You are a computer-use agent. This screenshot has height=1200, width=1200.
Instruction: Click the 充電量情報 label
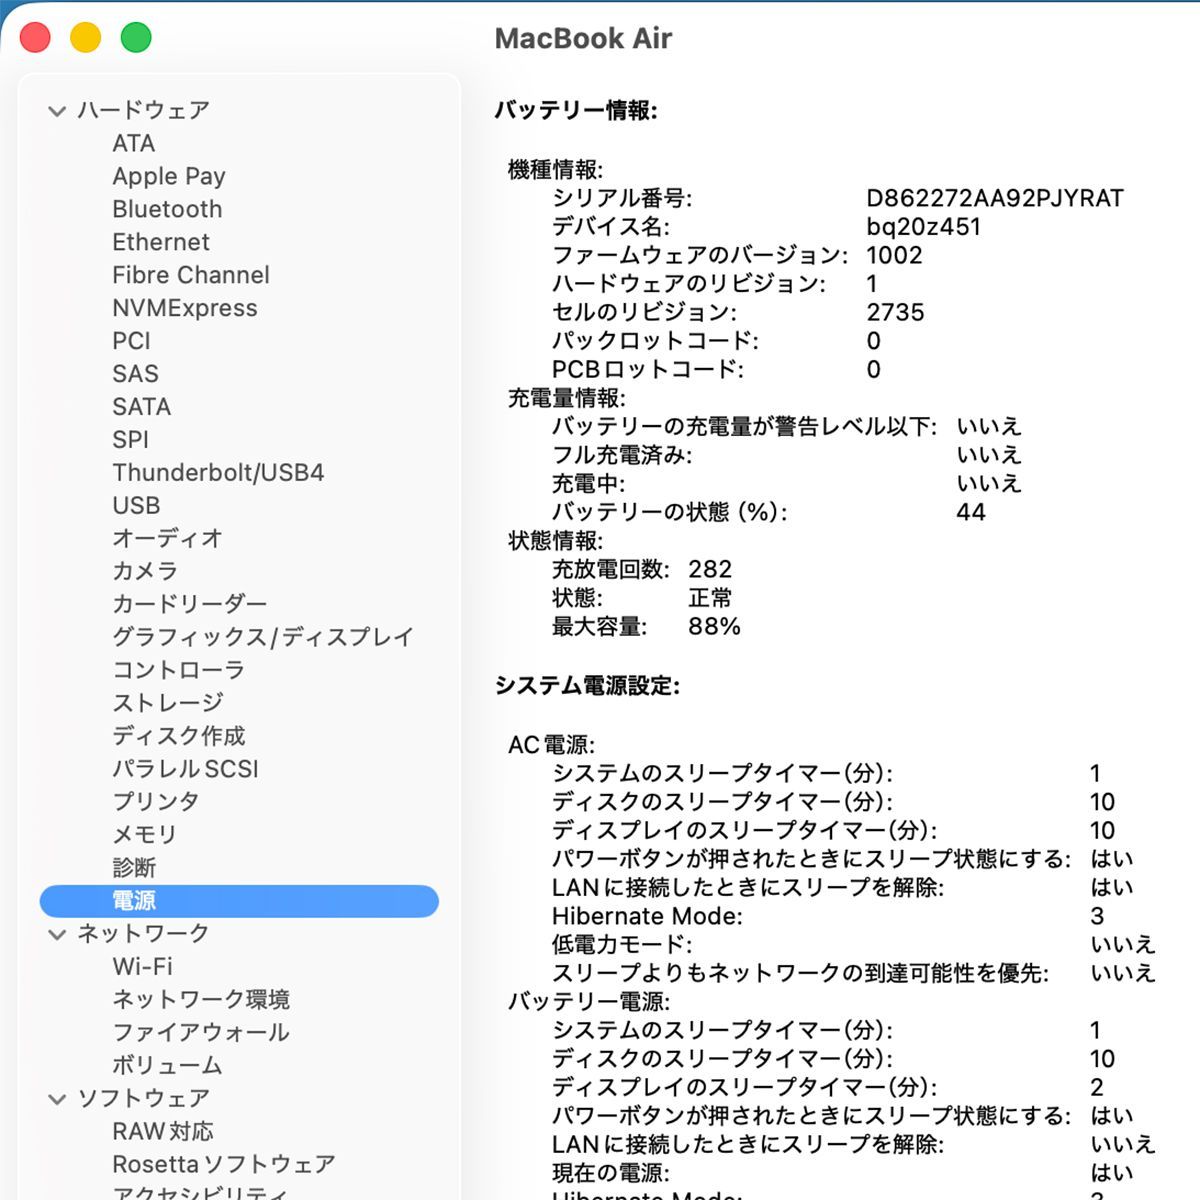(x=567, y=398)
